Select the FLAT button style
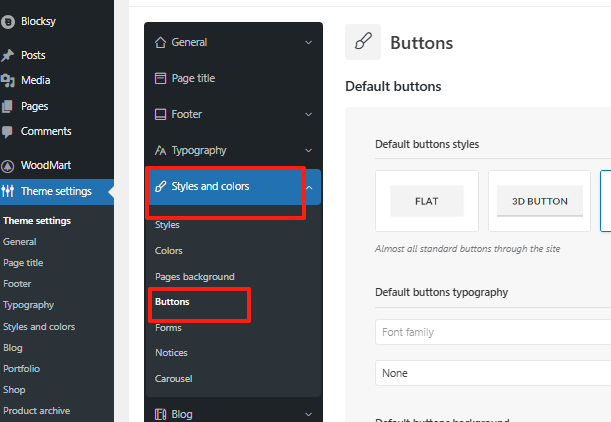 point(427,201)
